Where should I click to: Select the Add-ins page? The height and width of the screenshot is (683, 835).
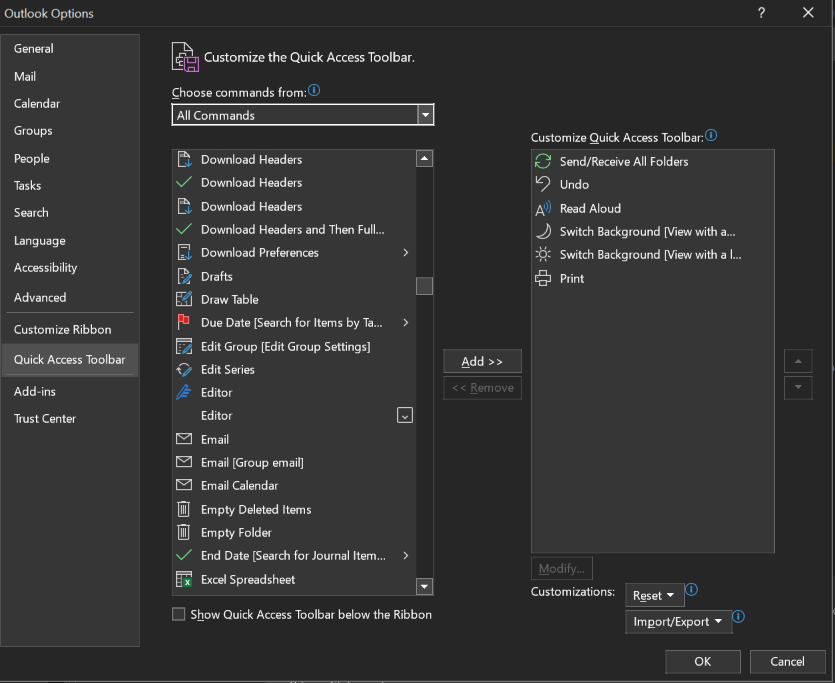tap(35, 391)
